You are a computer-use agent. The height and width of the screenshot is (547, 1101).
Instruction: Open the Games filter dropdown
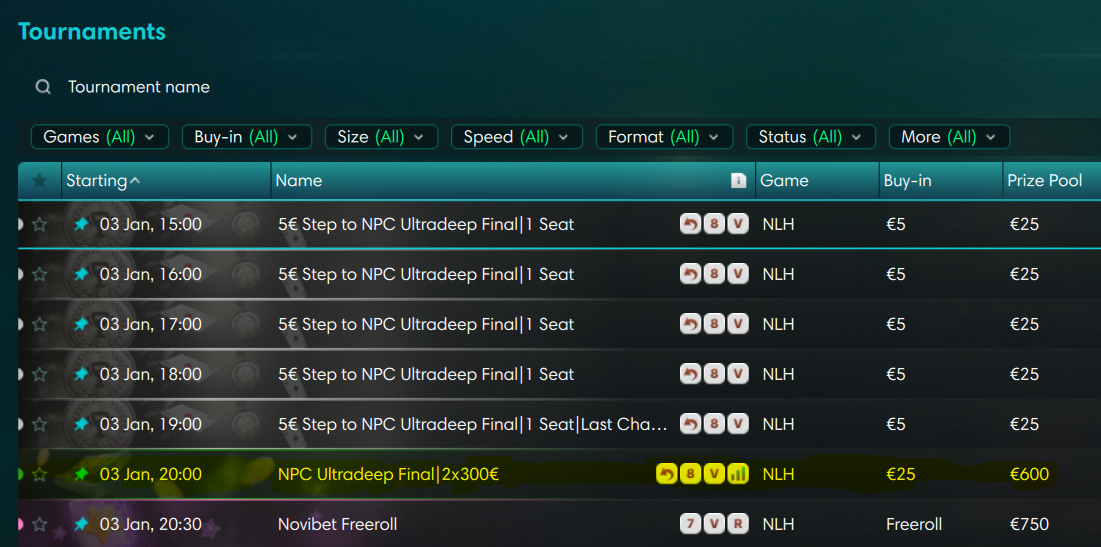pos(99,137)
